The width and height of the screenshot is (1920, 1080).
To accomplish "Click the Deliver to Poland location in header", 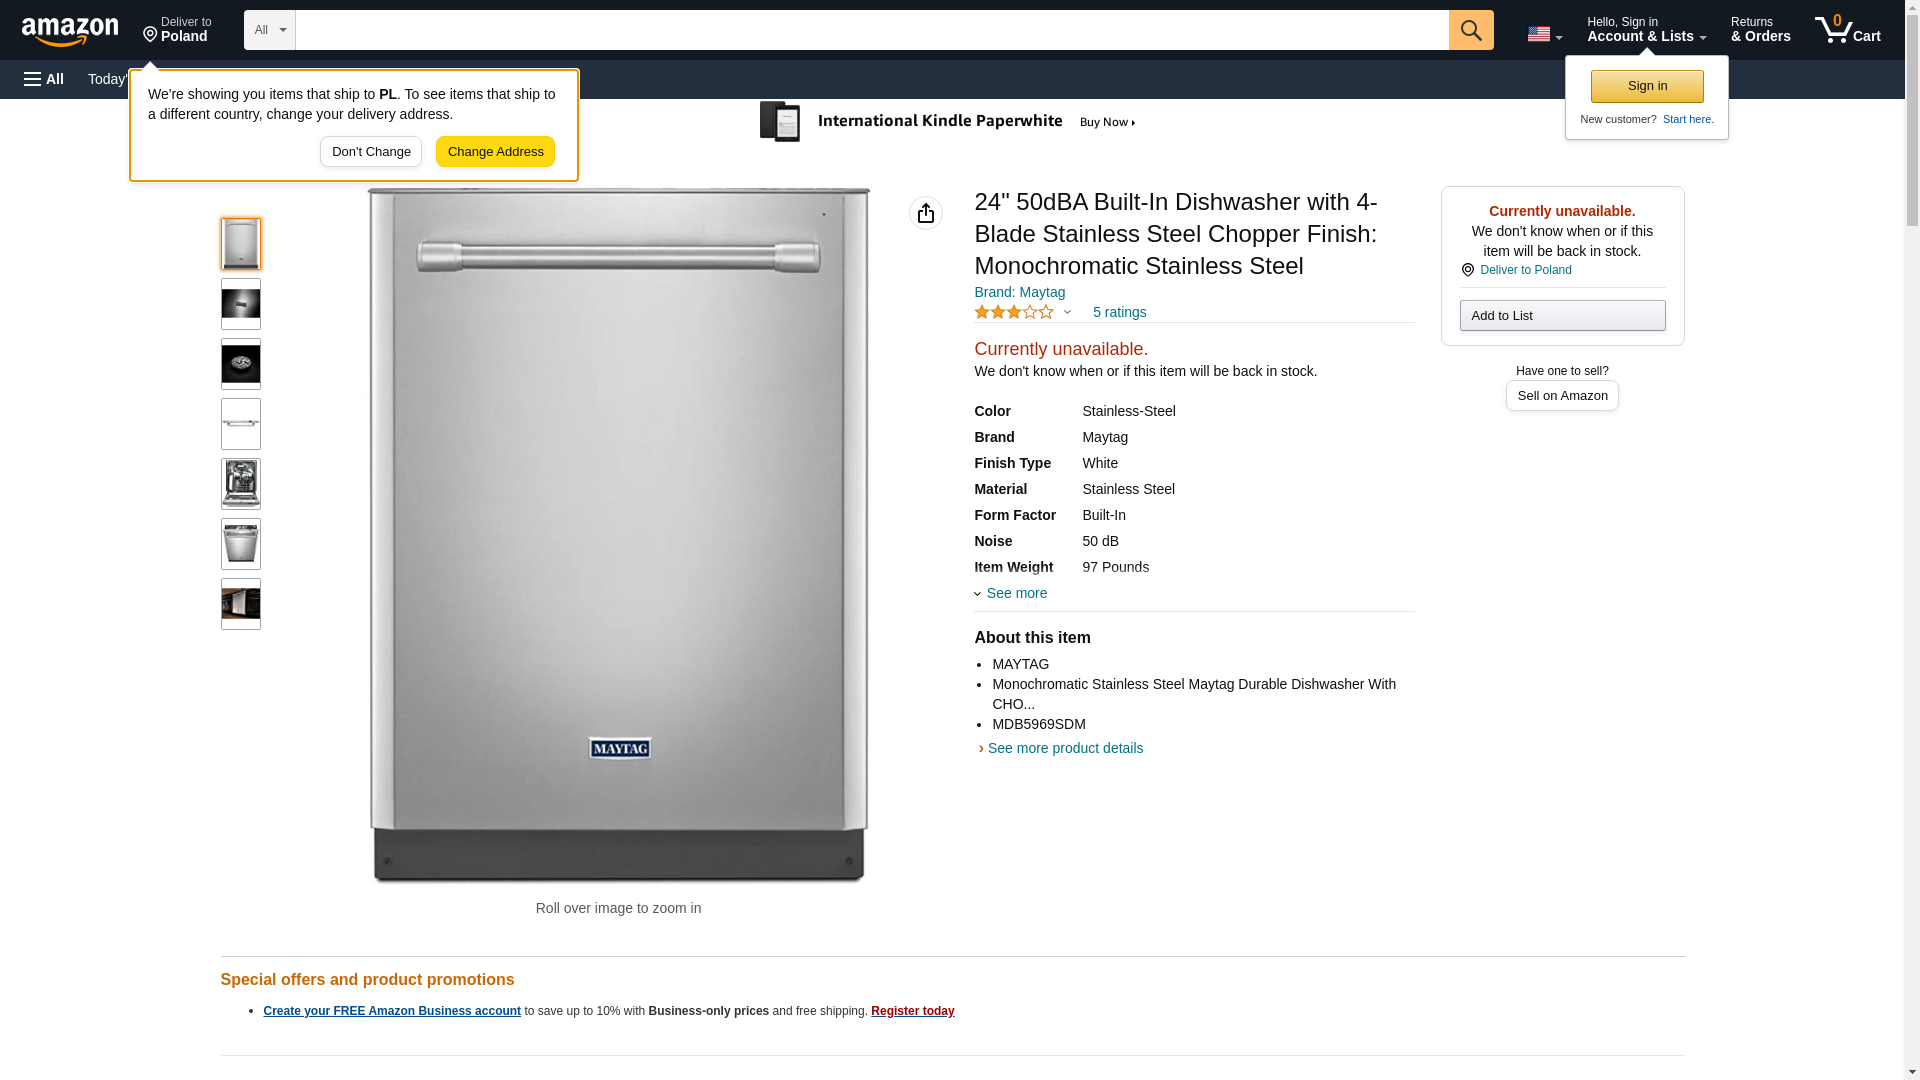I will pyautogui.click(x=177, y=30).
